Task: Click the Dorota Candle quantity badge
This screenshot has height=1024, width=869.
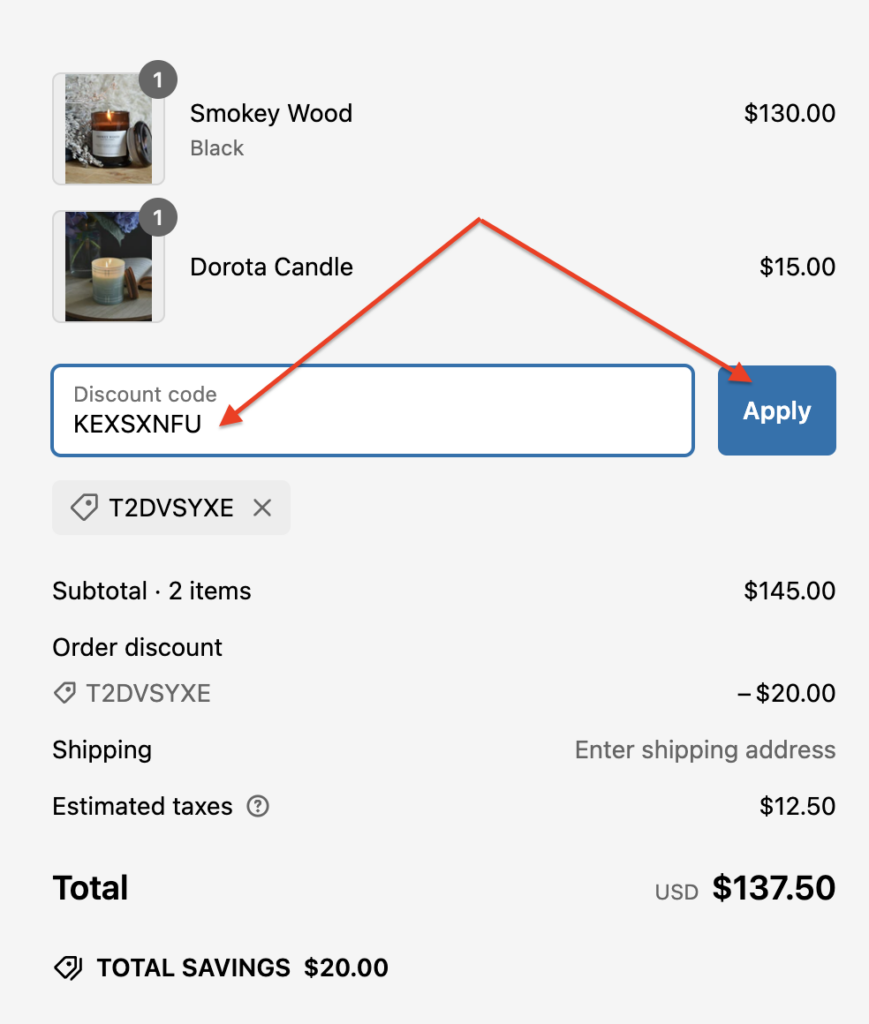Action: (x=158, y=217)
